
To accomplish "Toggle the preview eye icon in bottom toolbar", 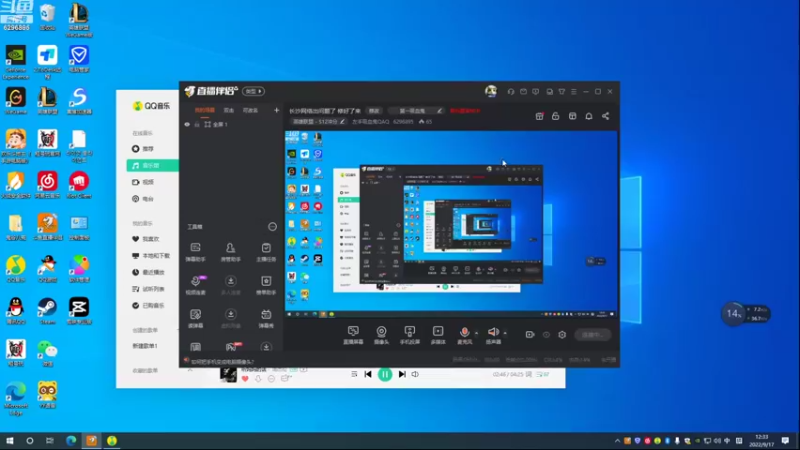I will pyautogui.click(x=546, y=335).
